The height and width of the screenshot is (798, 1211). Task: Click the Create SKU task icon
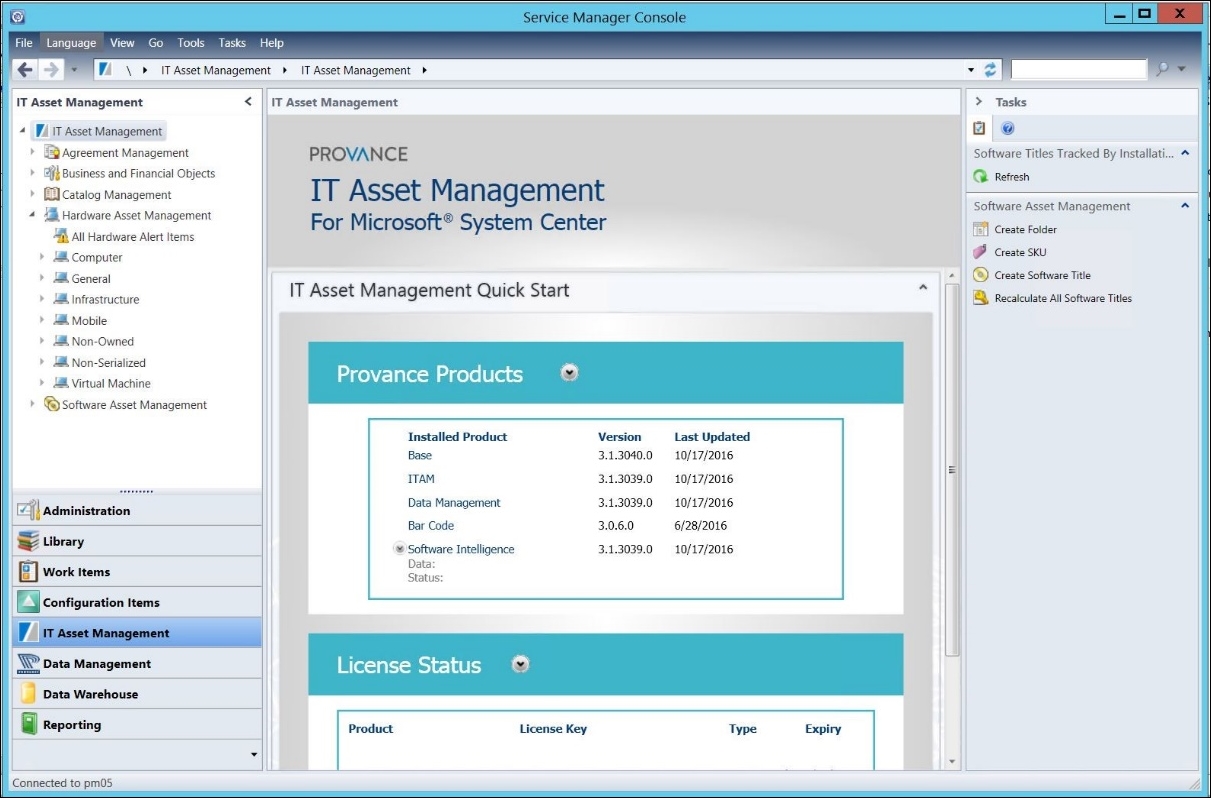[x=981, y=253]
